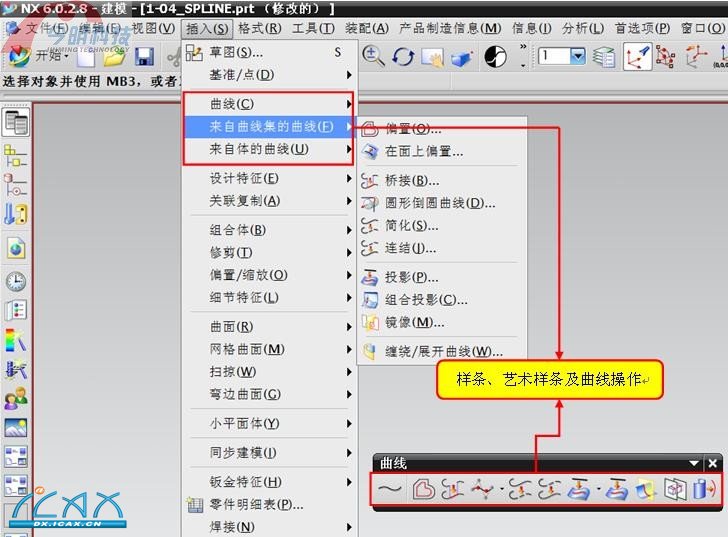This screenshot has width=728, height=537.
Task: Choose the Simplify Curve toolbar icon
Action: tap(520, 489)
